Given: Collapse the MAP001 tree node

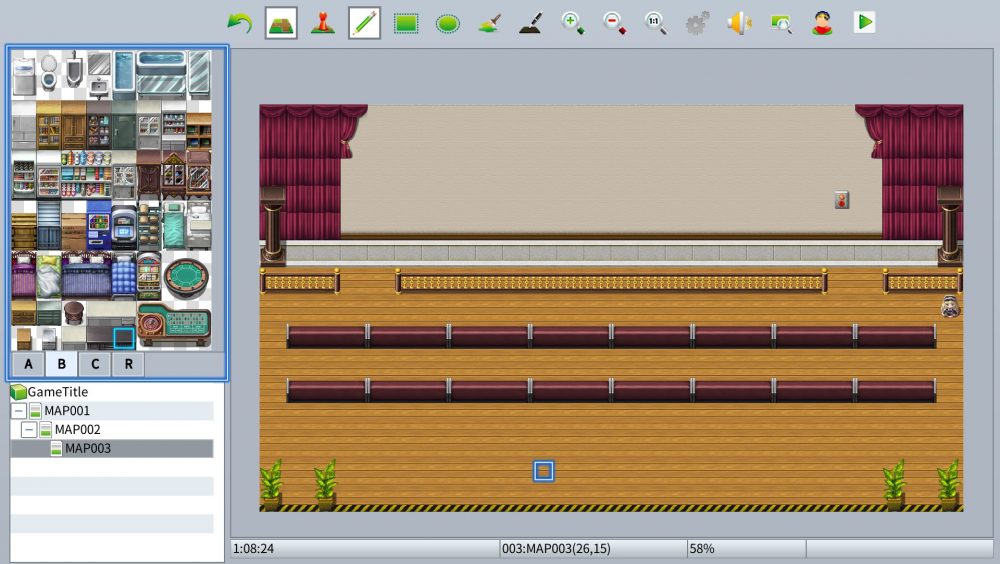Looking at the screenshot, I should click(x=19, y=411).
